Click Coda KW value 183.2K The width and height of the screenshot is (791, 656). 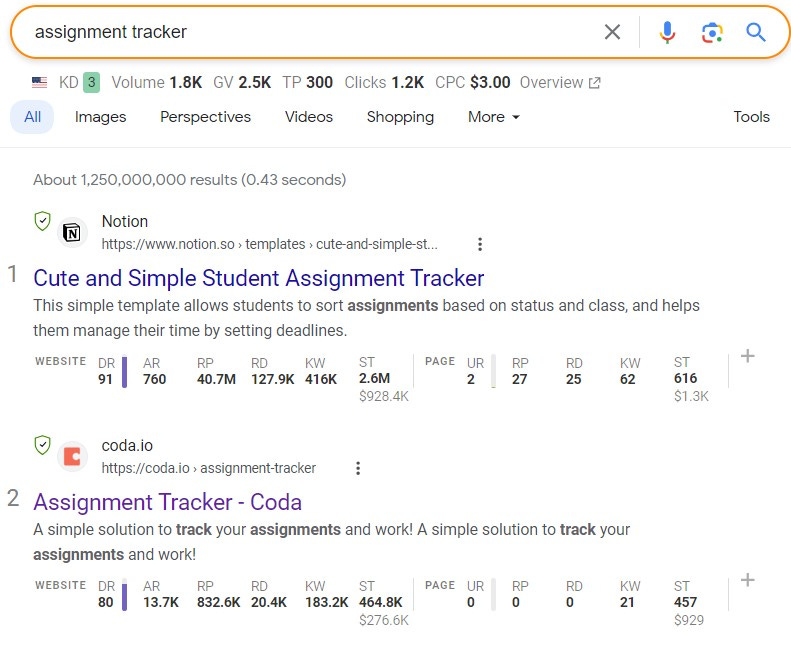point(326,602)
